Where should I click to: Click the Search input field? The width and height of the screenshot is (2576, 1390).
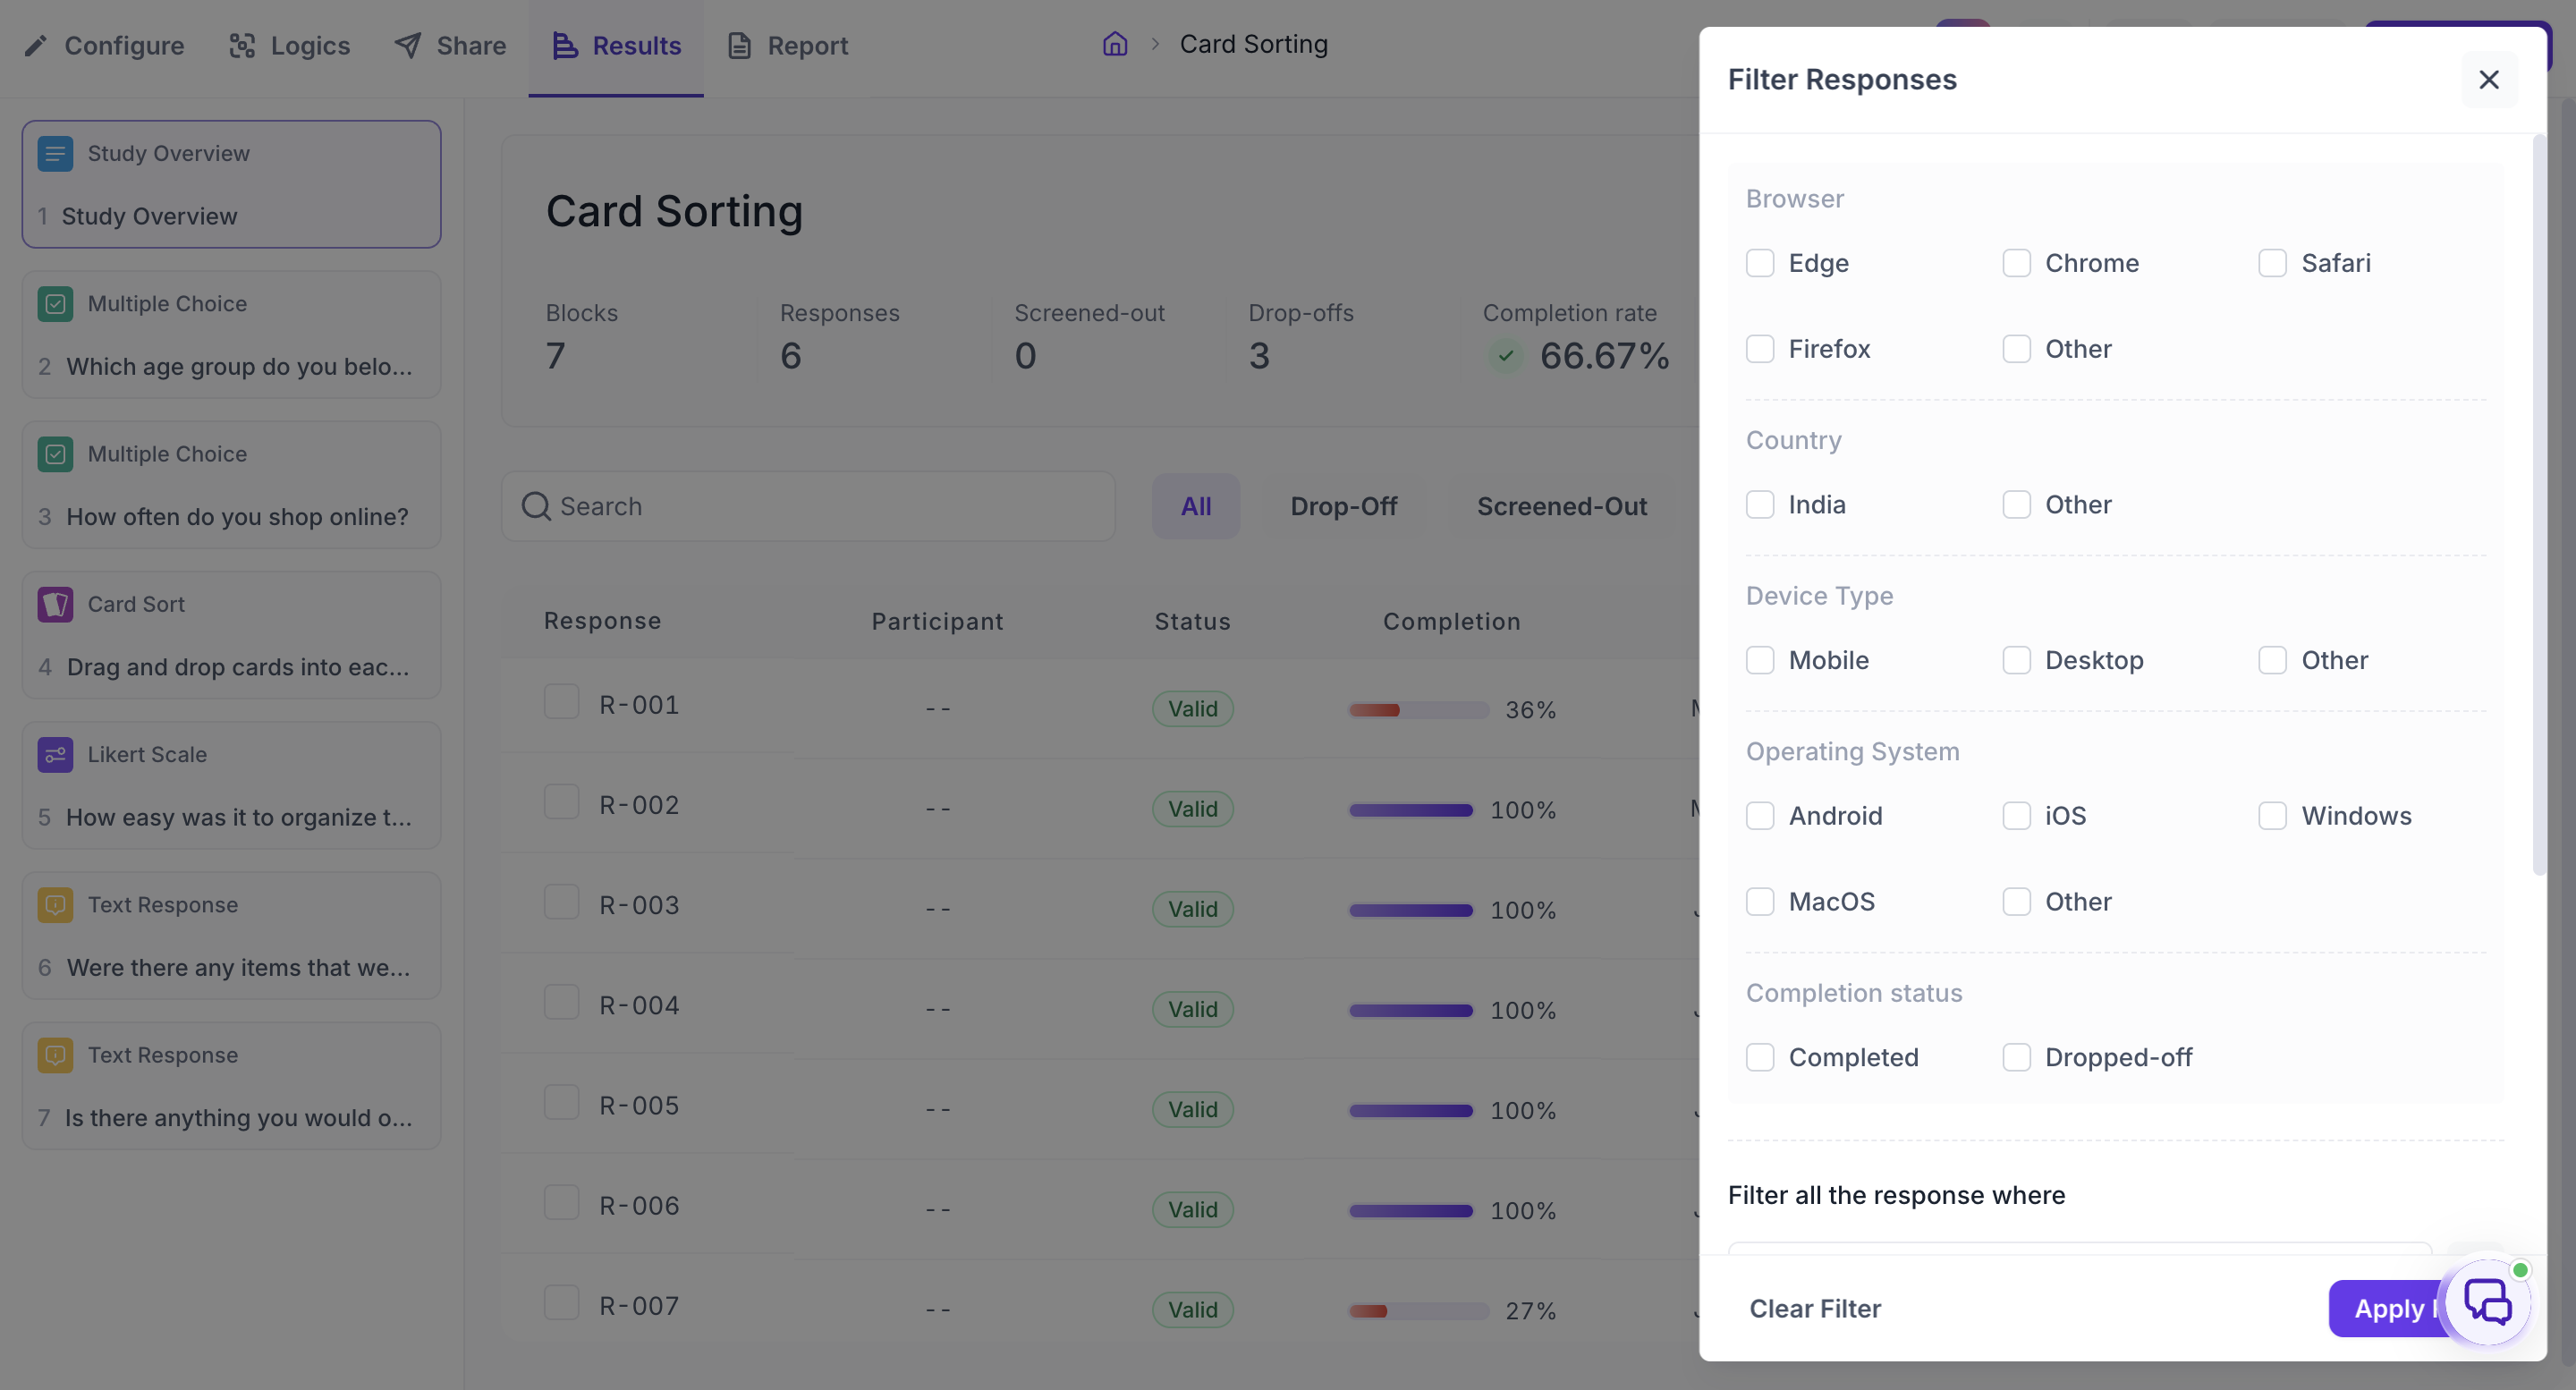point(808,506)
